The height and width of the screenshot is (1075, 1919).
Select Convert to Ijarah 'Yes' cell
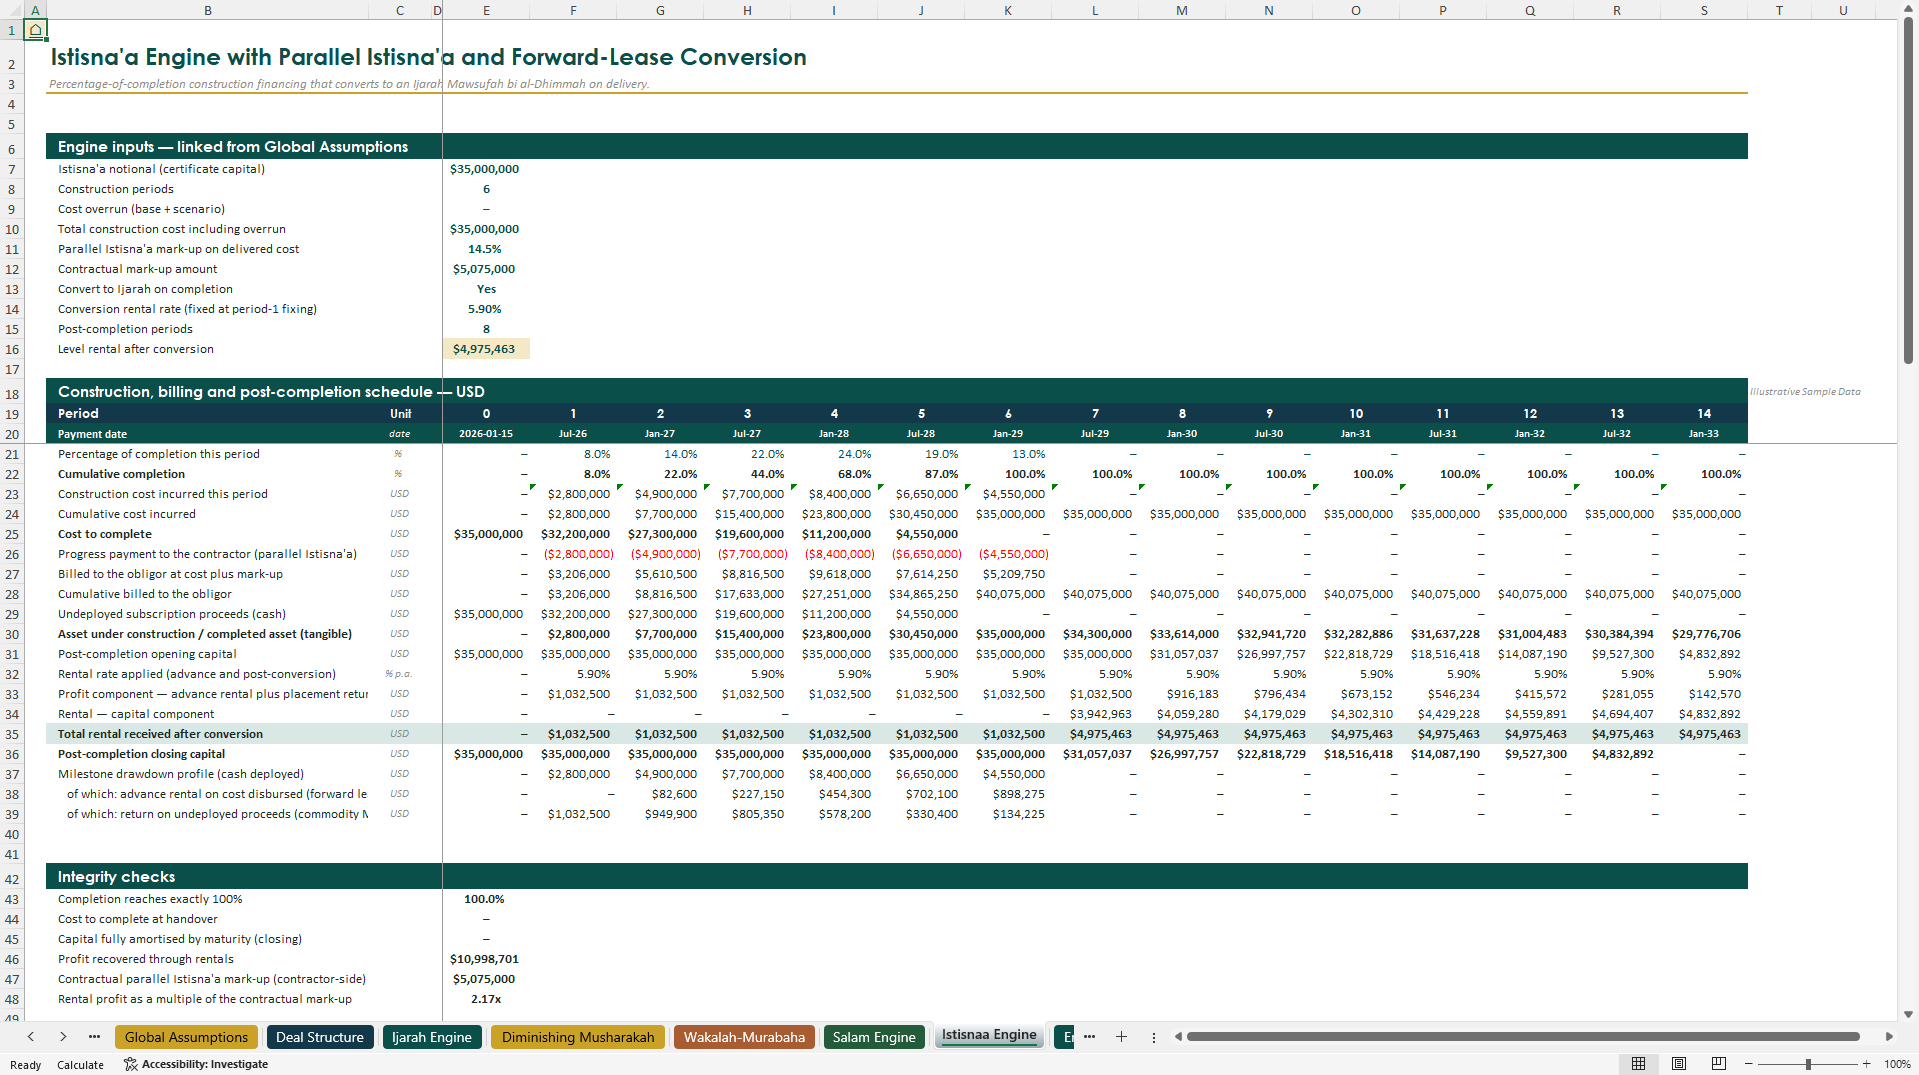[x=486, y=289]
